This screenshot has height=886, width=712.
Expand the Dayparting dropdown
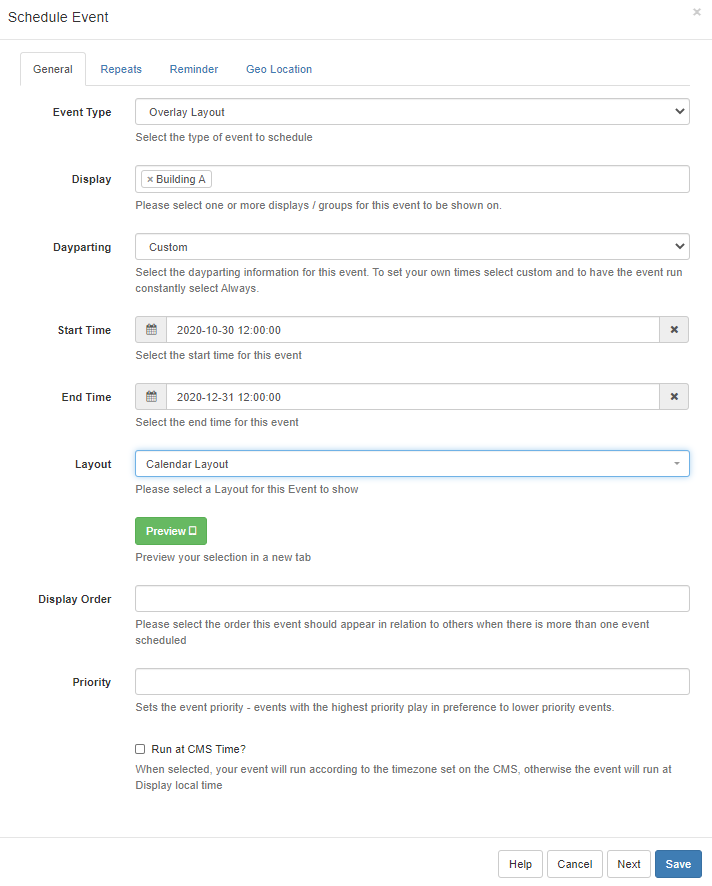(412, 247)
